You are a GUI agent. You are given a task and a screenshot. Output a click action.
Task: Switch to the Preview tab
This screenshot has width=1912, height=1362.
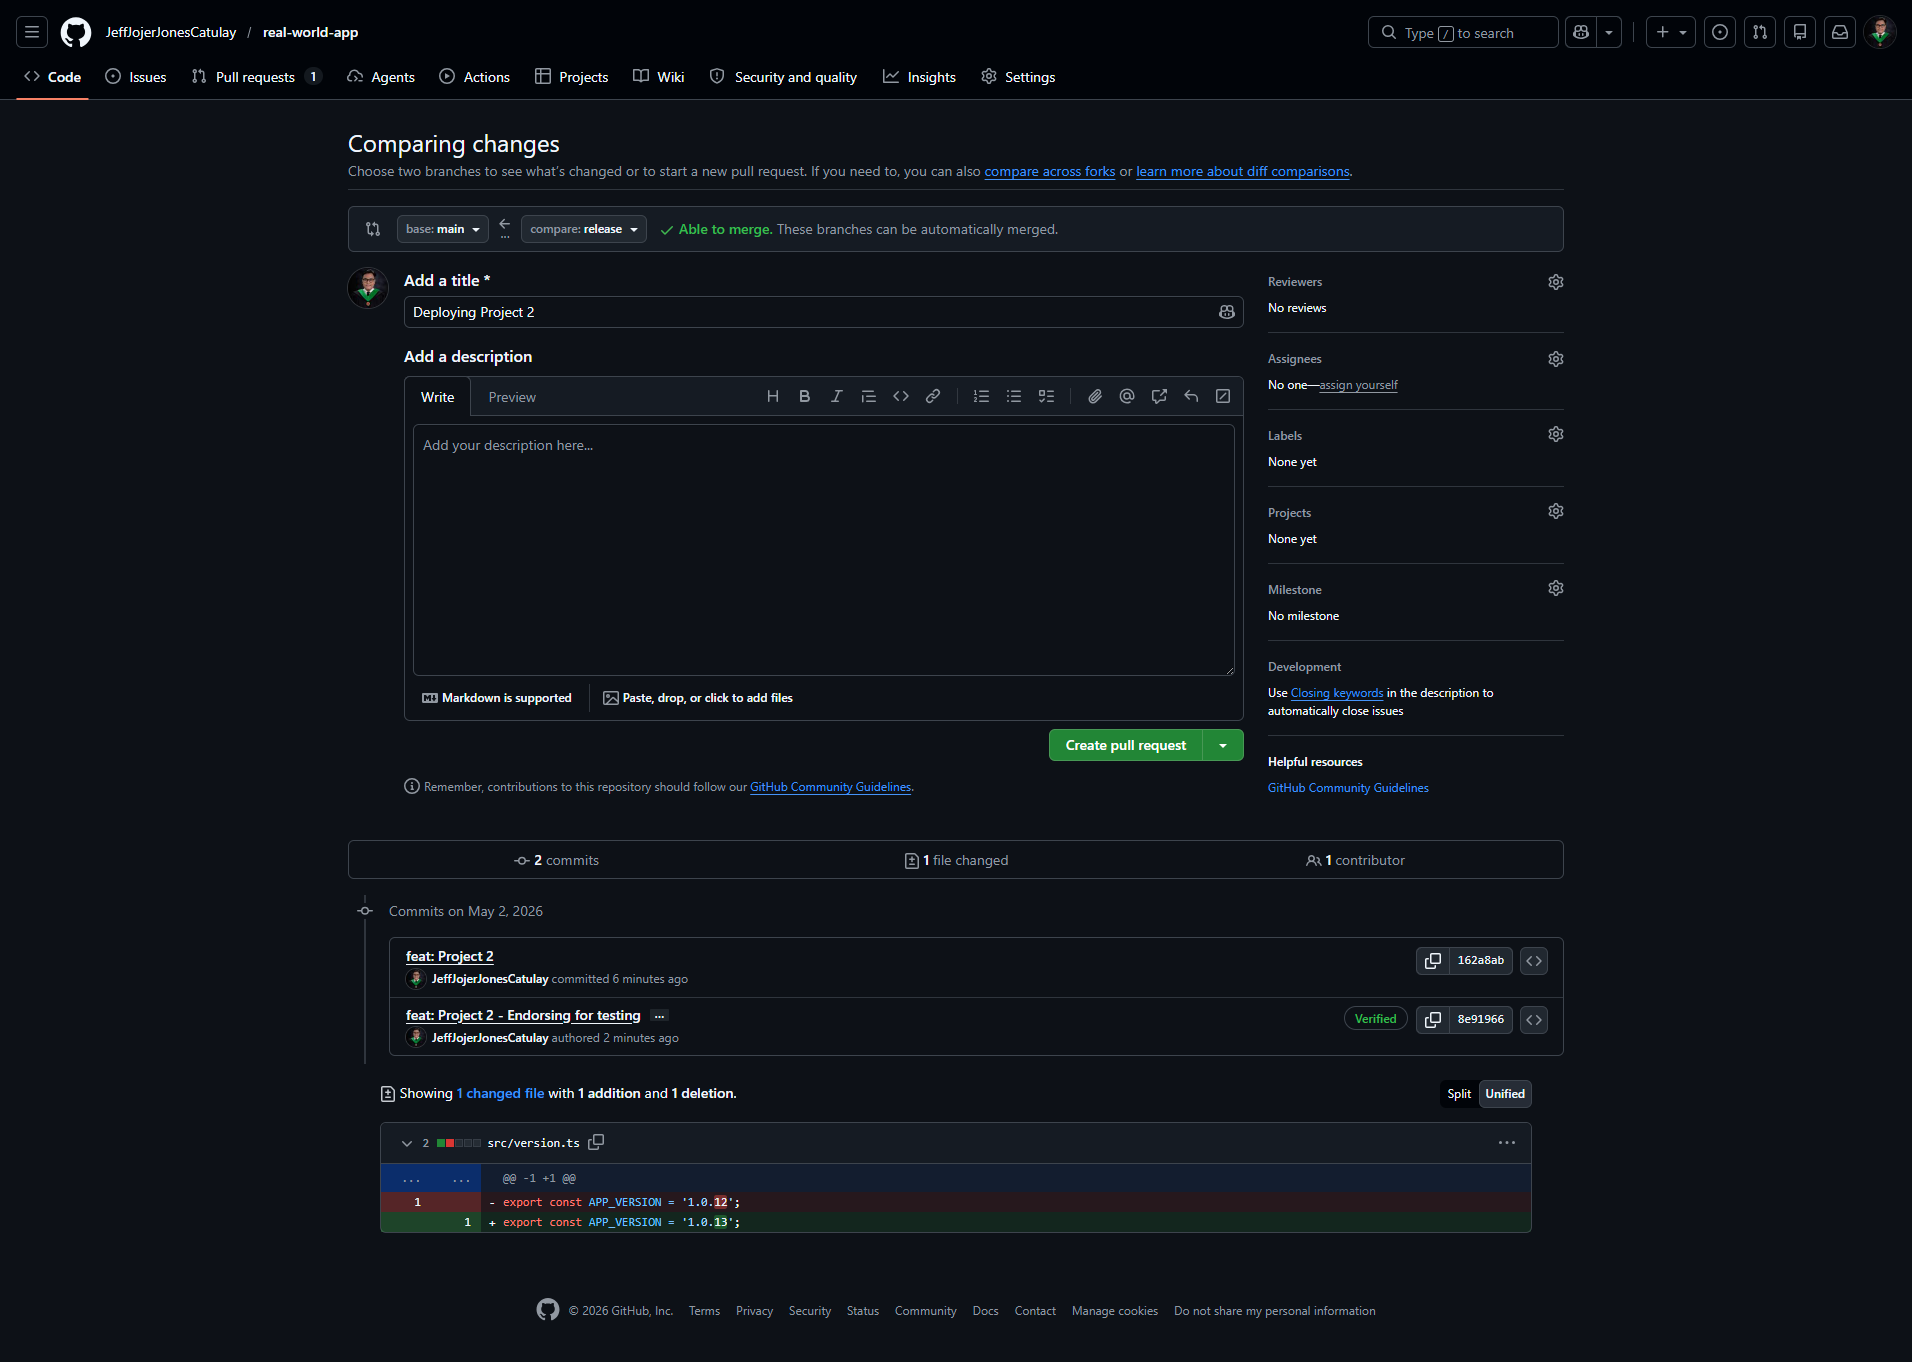click(512, 397)
